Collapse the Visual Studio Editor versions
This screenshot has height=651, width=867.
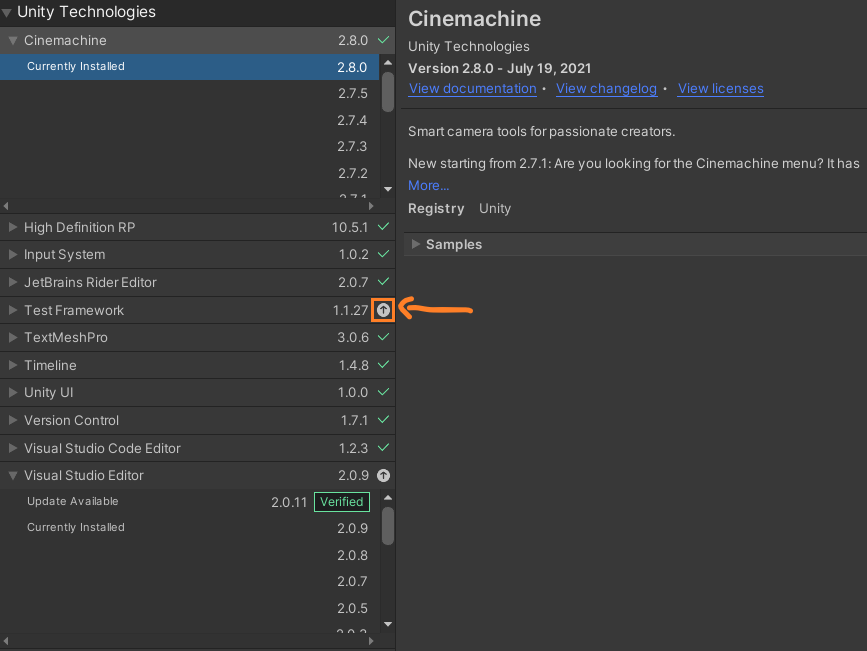(x=13, y=476)
